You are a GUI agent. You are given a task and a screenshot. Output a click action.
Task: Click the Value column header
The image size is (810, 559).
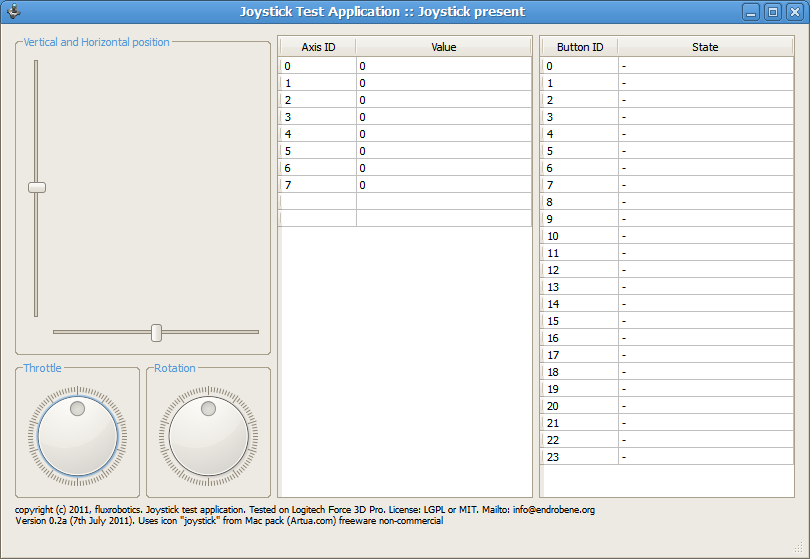(444, 47)
